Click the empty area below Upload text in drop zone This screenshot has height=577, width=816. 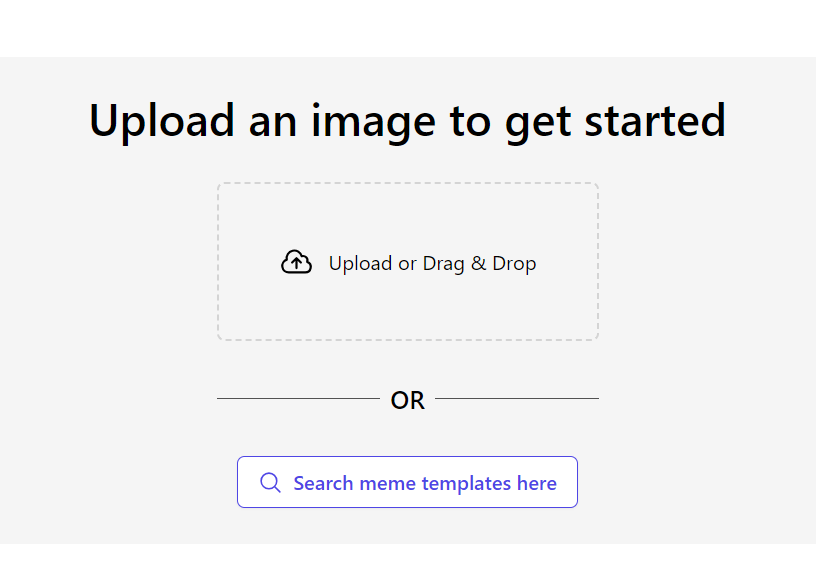pyautogui.click(x=360, y=307)
